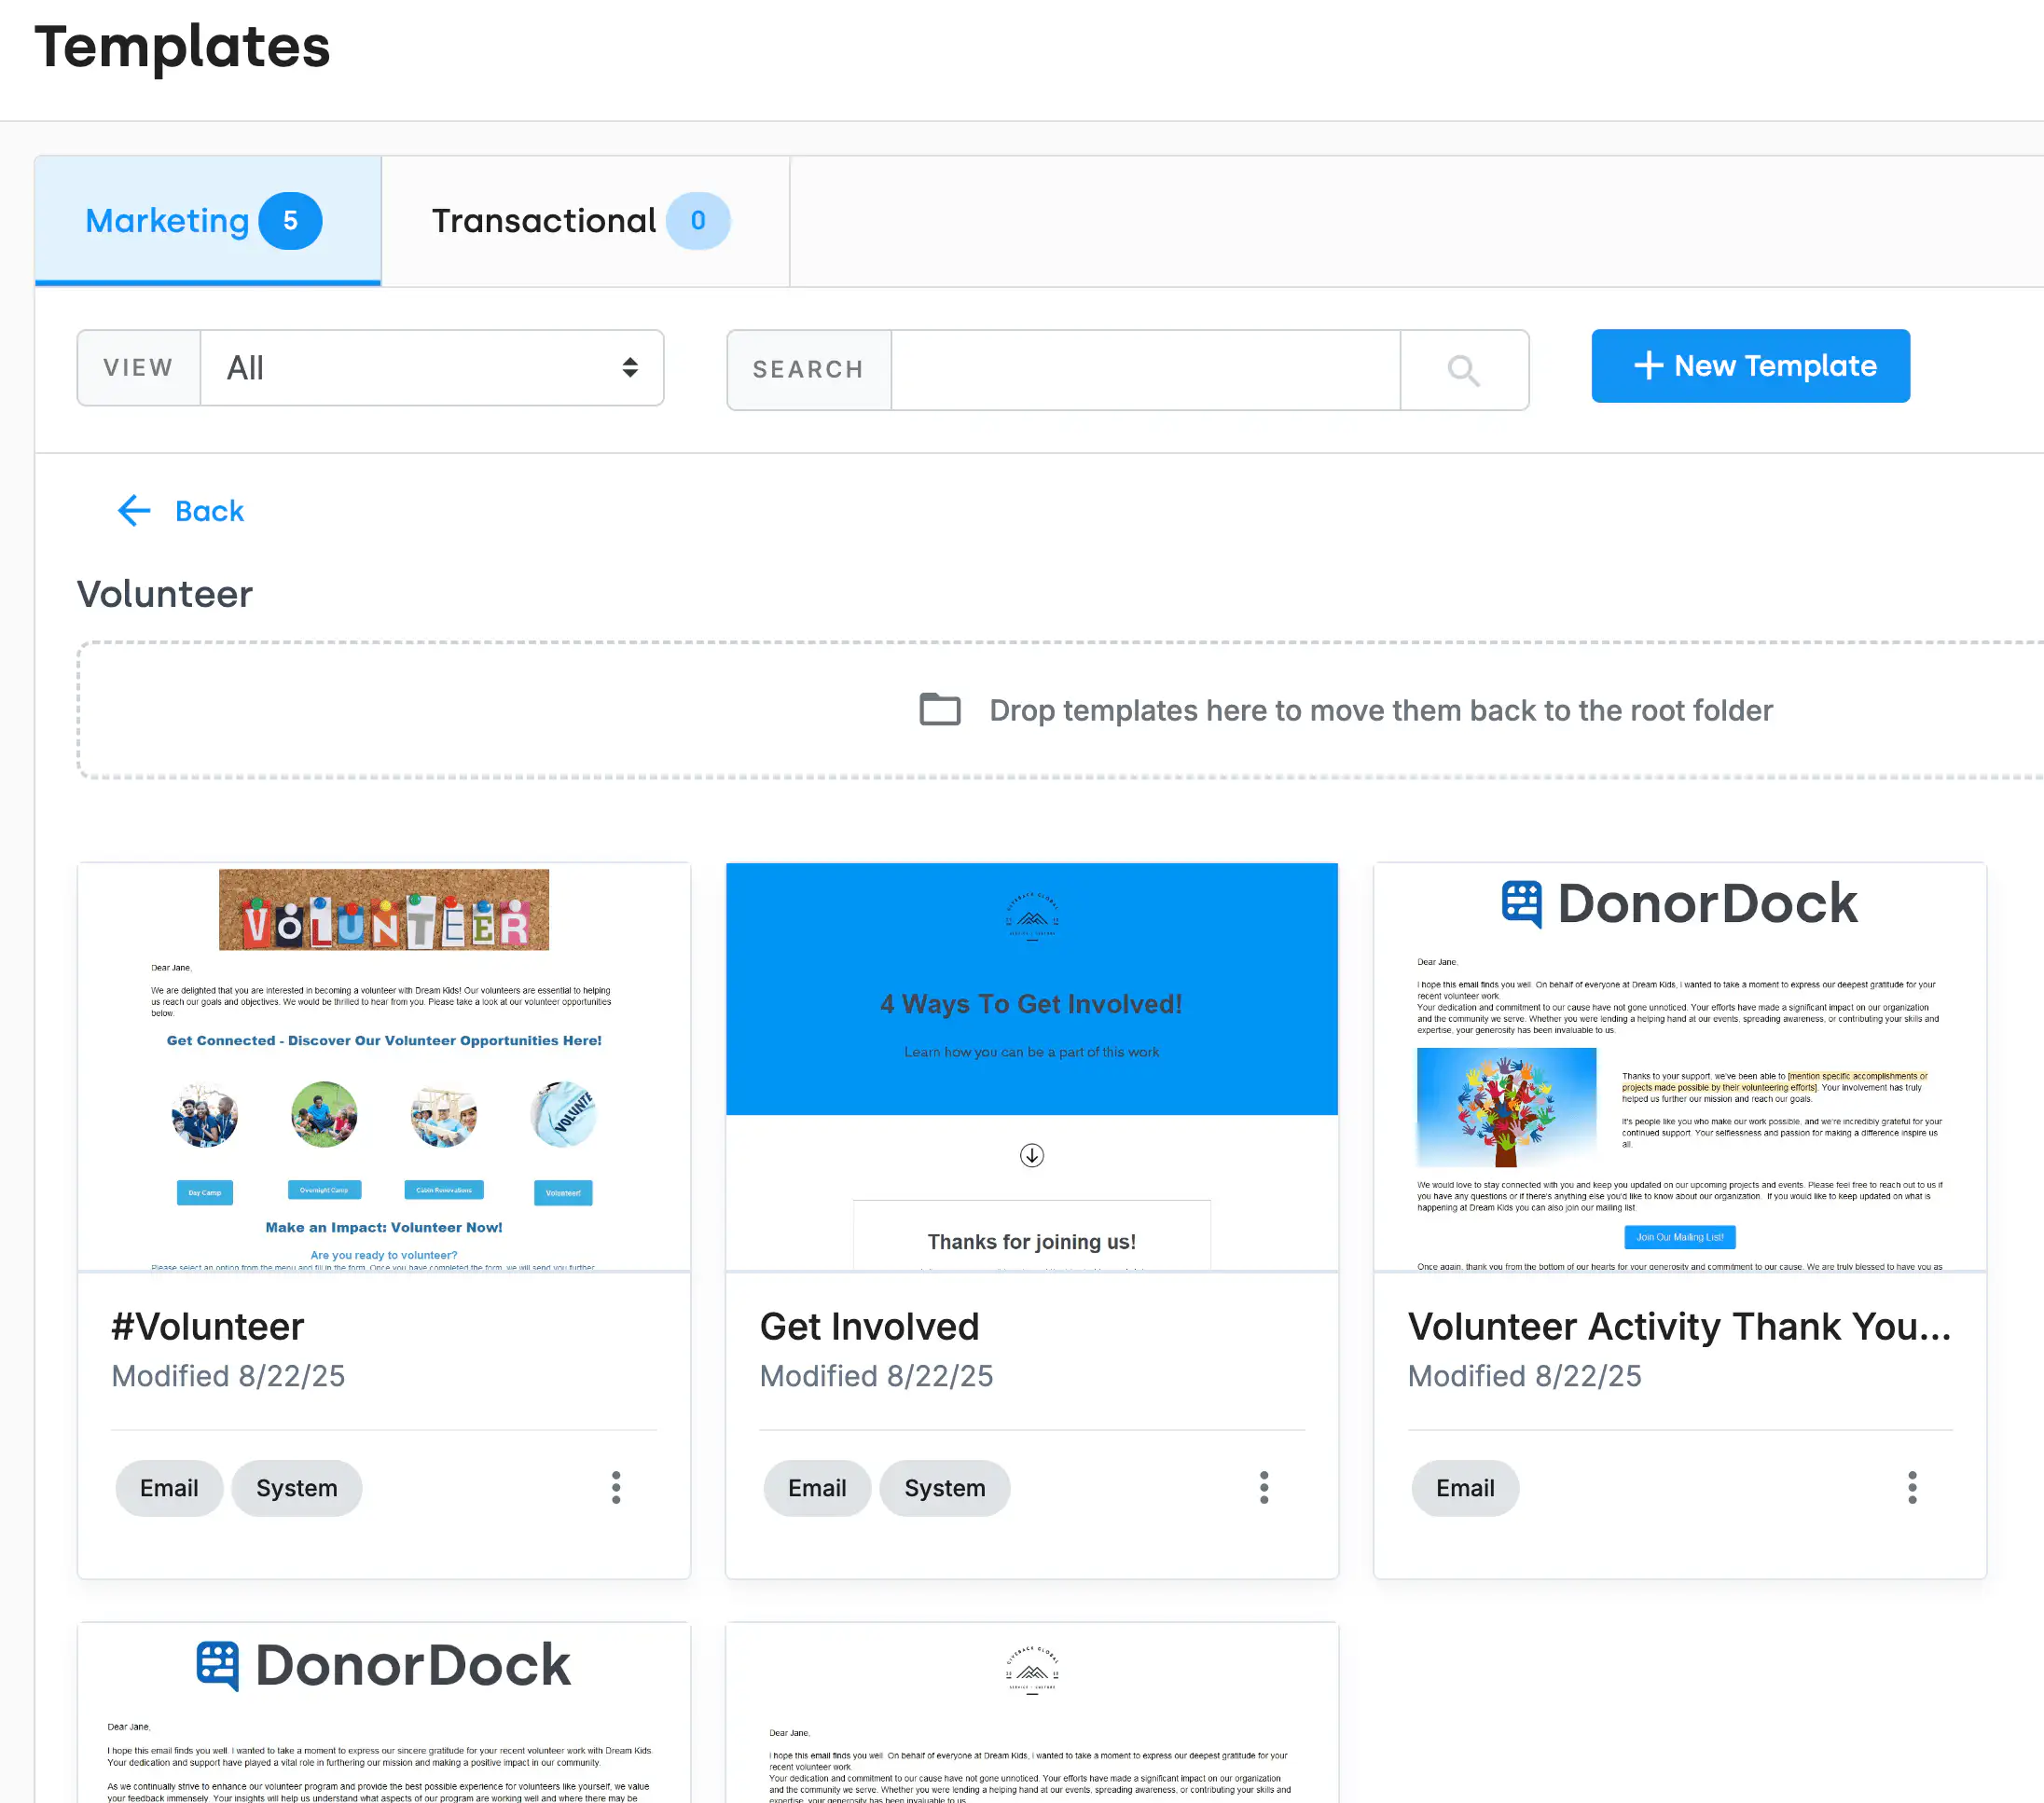The height and width of the screenshot is (1803, 2044).
Task: Go Back to the root folder
Action: click(209, 511)
